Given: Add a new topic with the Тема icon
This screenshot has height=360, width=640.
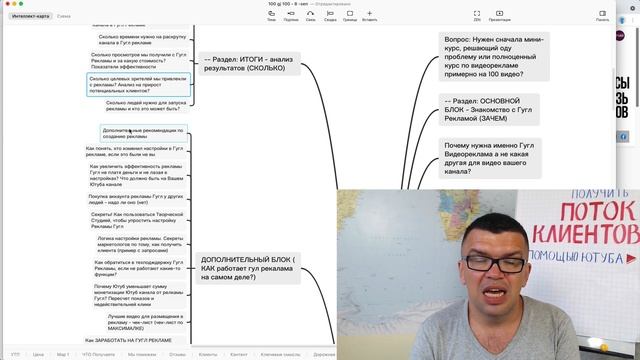Looking at the screenshot, I should coord(271,16).
